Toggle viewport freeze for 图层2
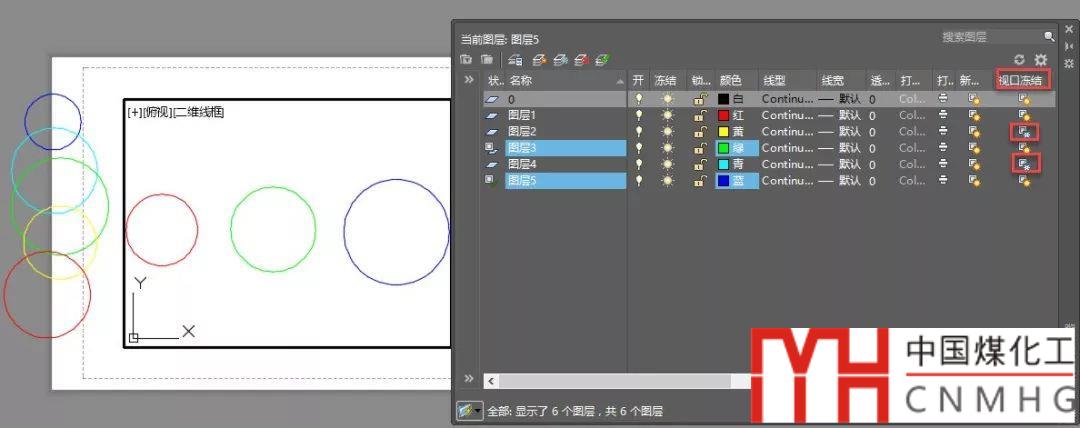Image resolution: width=1080 pixels, height=428 pixels. click(x=1025, y=132)
